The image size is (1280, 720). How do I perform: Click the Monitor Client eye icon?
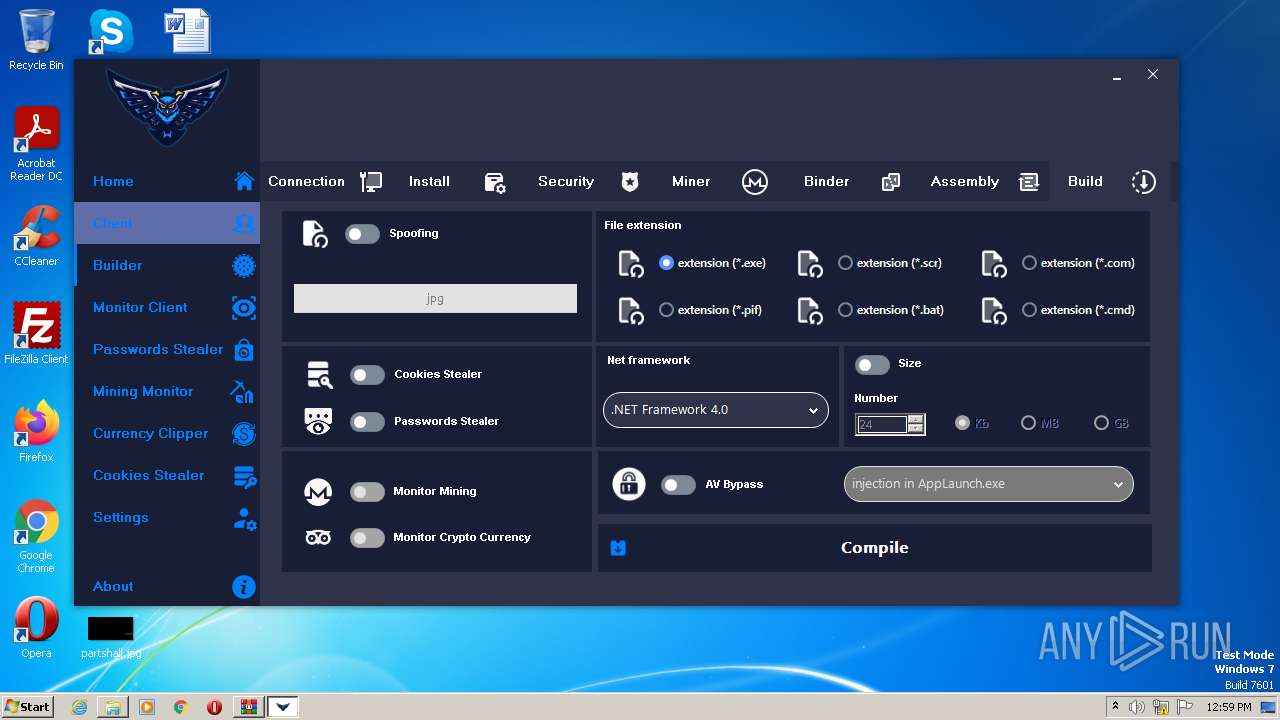(x=244, y=307)
